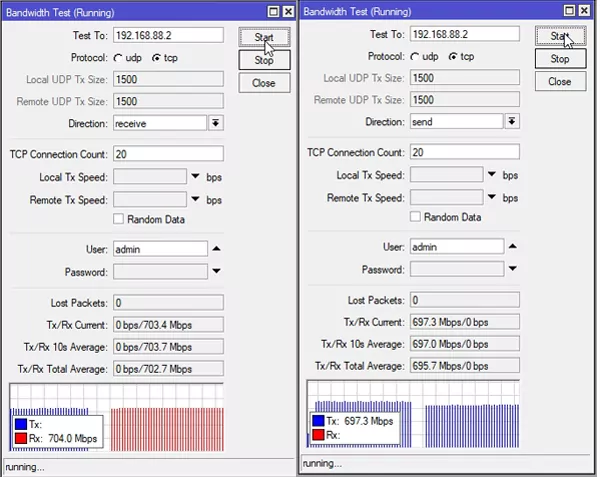Click the Test To address field in left window

point(166,35)
